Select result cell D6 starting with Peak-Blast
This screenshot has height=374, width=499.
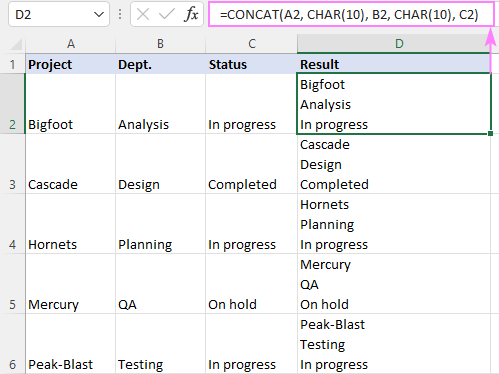click(x=394, y=344)
